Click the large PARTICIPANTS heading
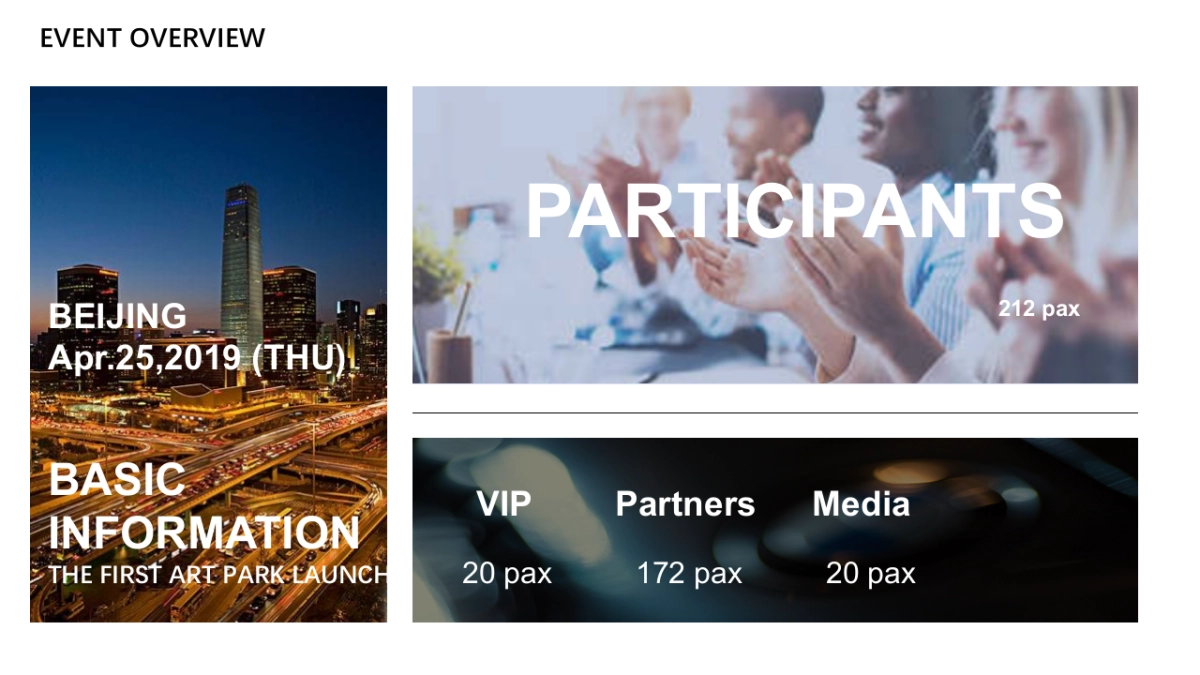 [x=793, y=211]
